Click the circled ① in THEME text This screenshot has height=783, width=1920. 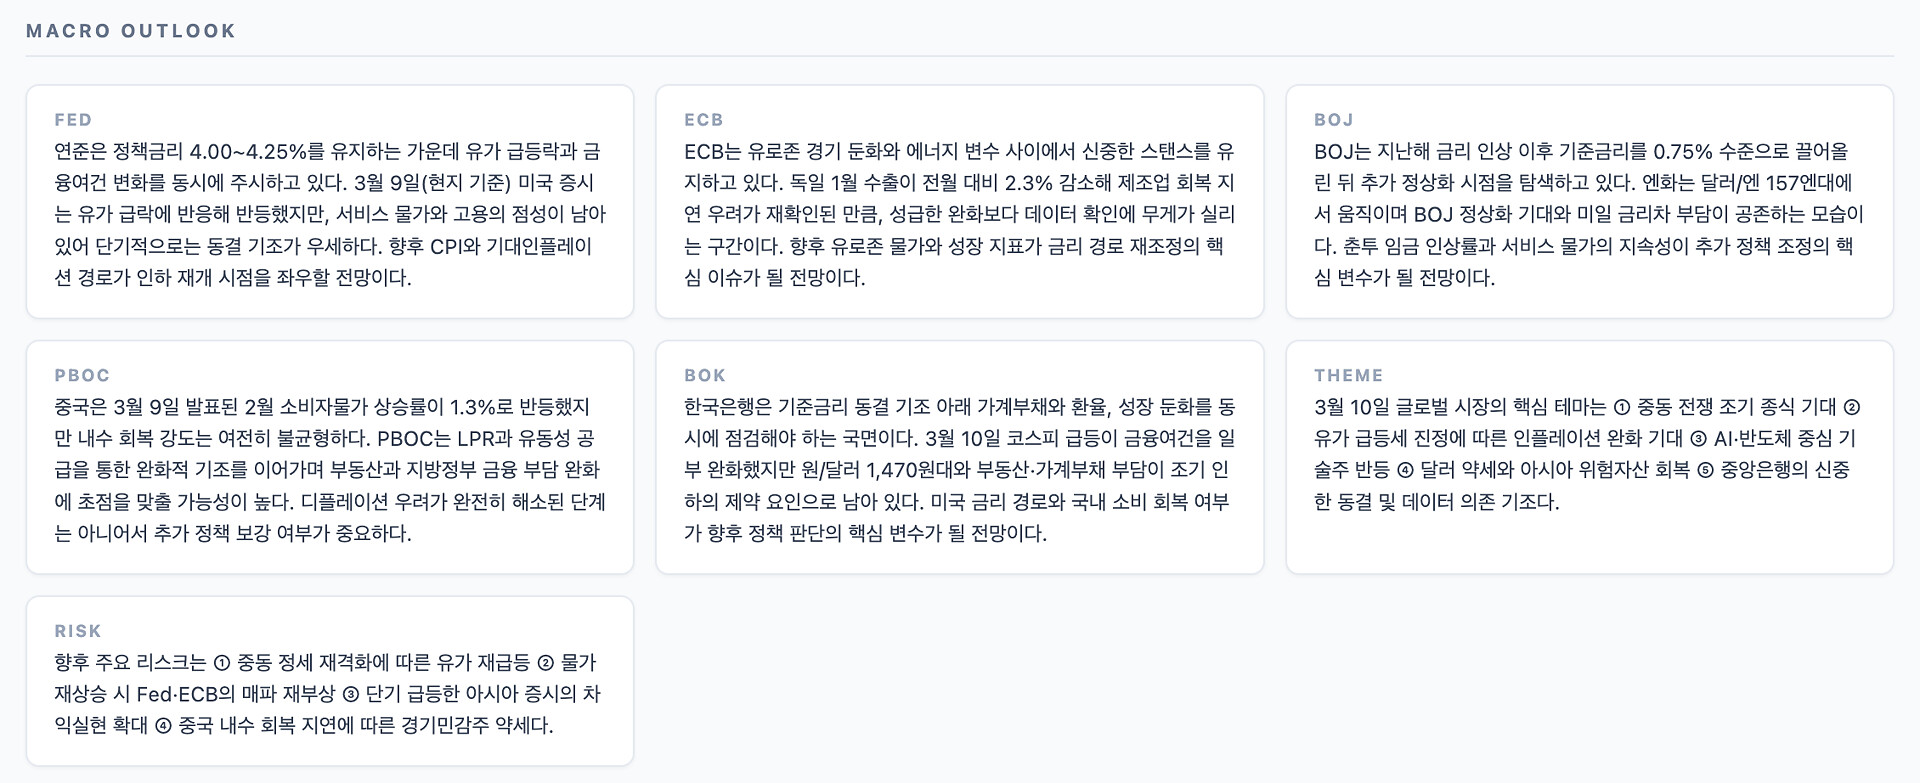[x=1622, y=407]
